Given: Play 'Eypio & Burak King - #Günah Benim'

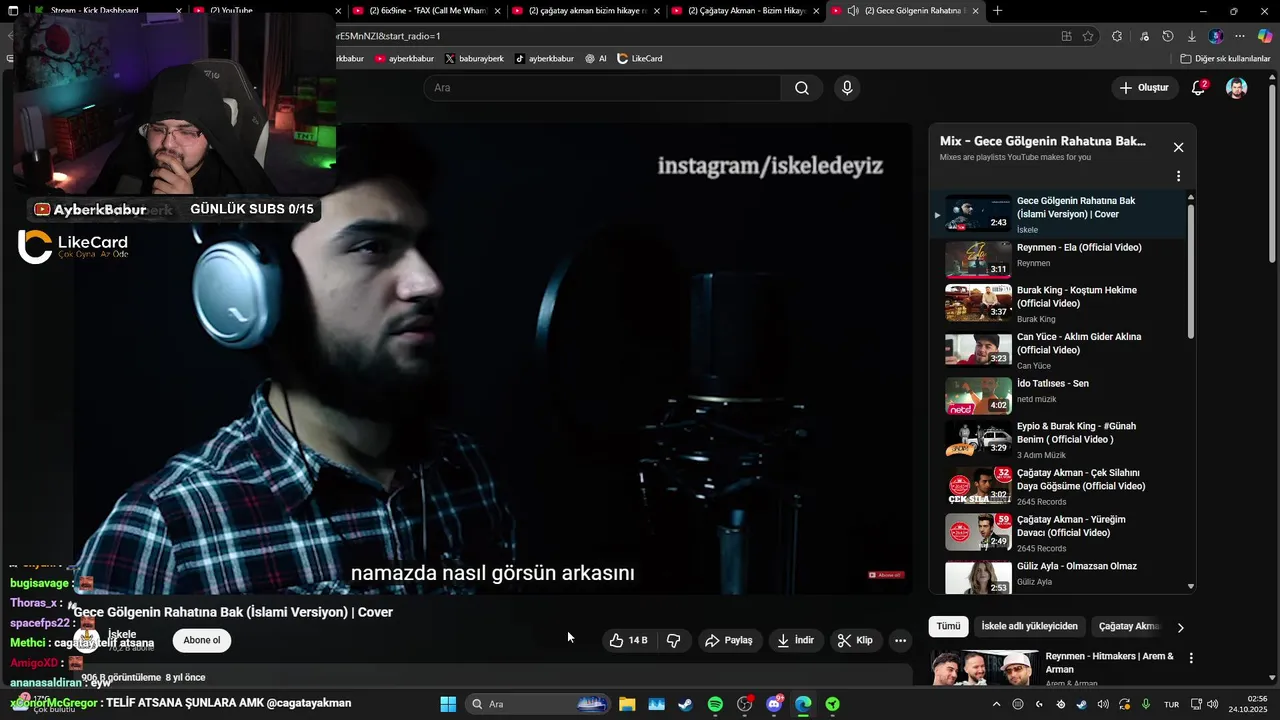Looking at the screenshot, I should (1066, 440).
